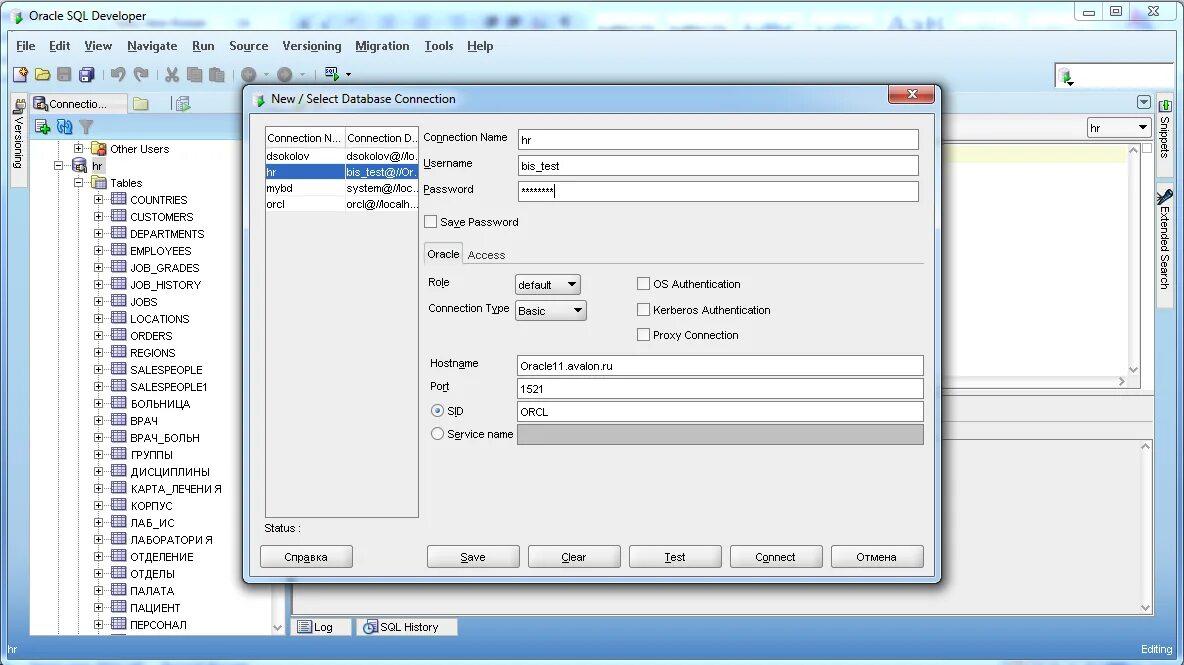1184x665 pixels.
Task: Click the Отмена button
Action: [877, 557]
